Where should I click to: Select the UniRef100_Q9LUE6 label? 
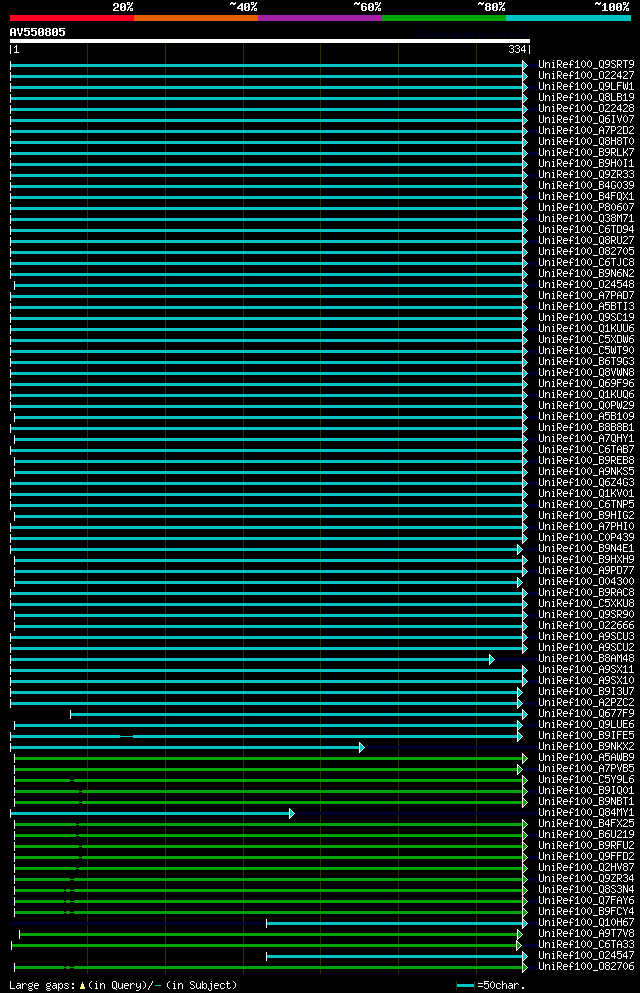[586, 724]
